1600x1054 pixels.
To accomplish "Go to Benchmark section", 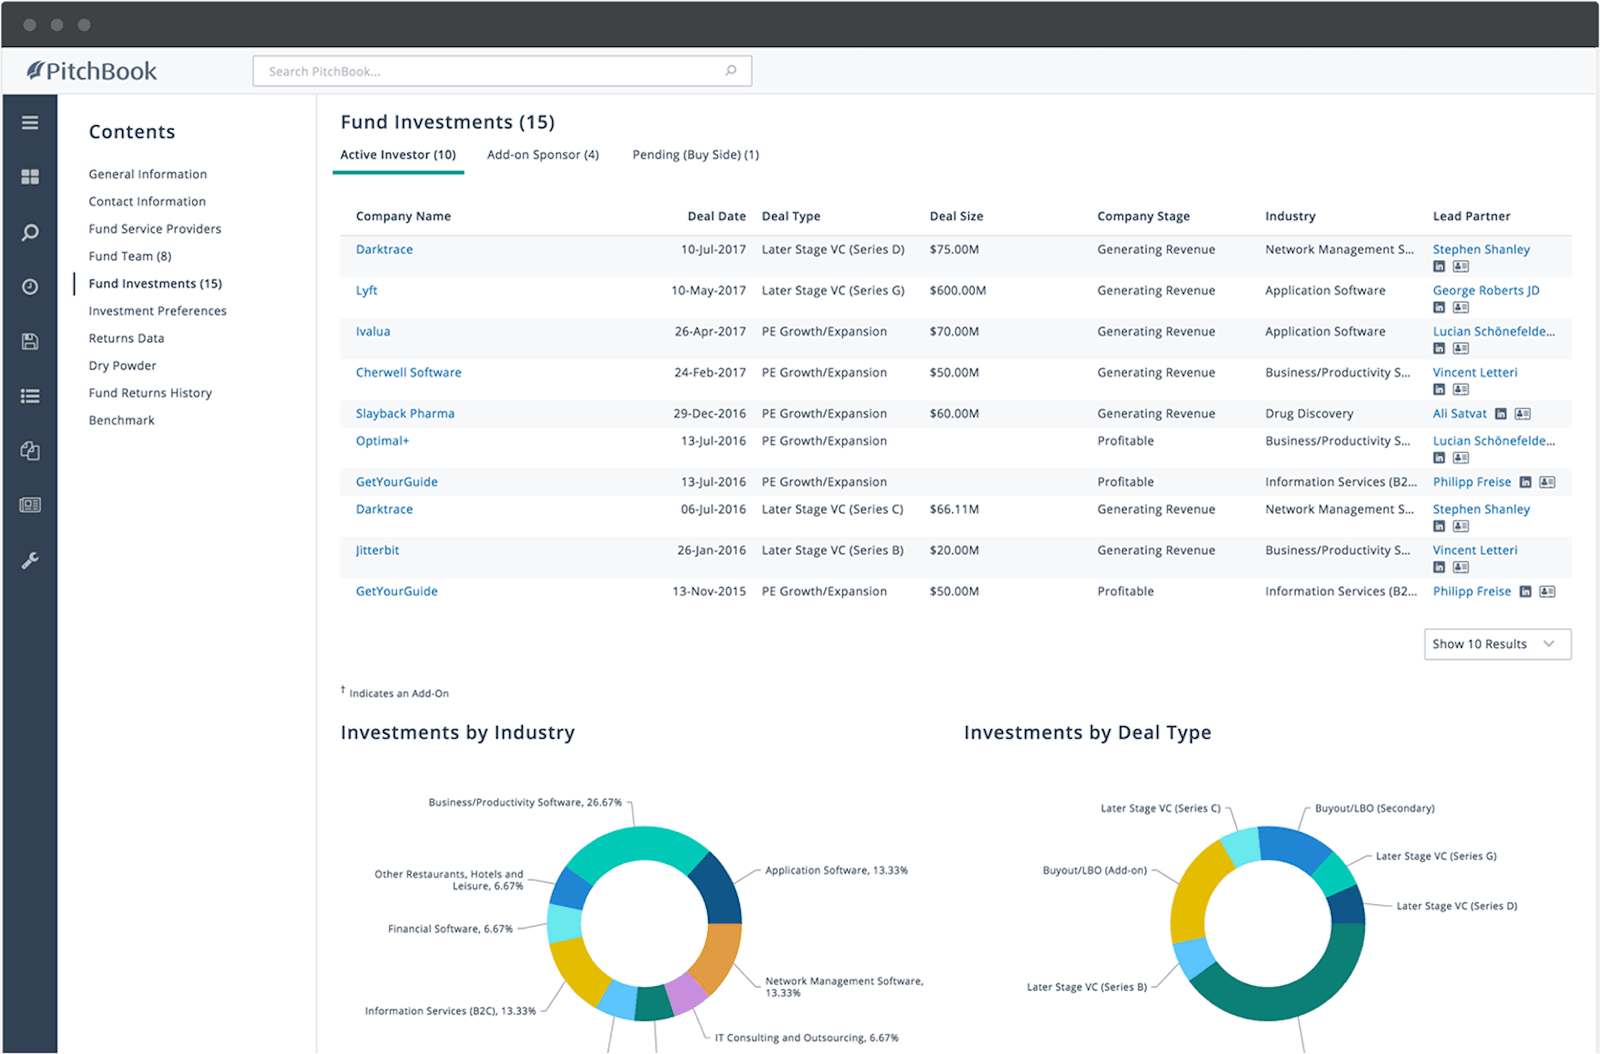I will click(121, 420).
